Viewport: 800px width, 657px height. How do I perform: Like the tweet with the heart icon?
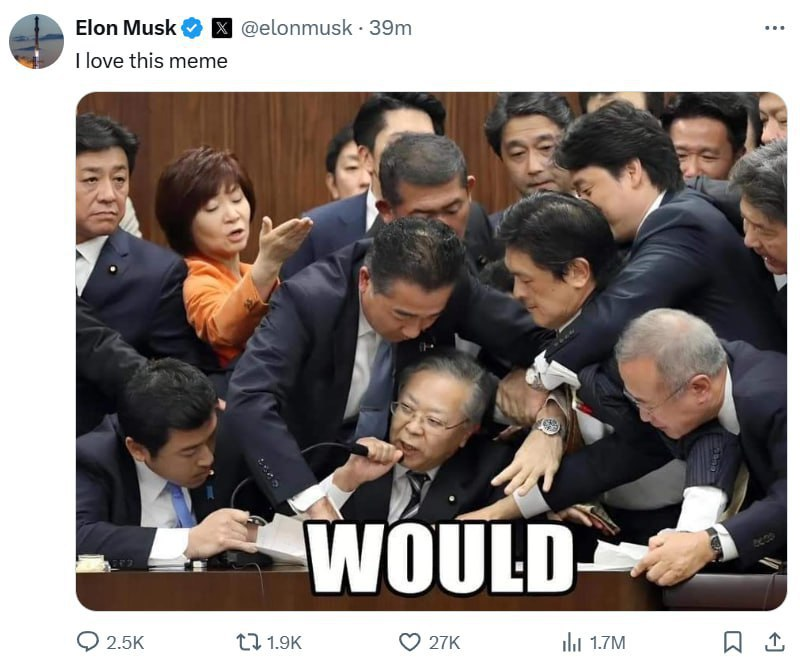[x=409, y=642]
